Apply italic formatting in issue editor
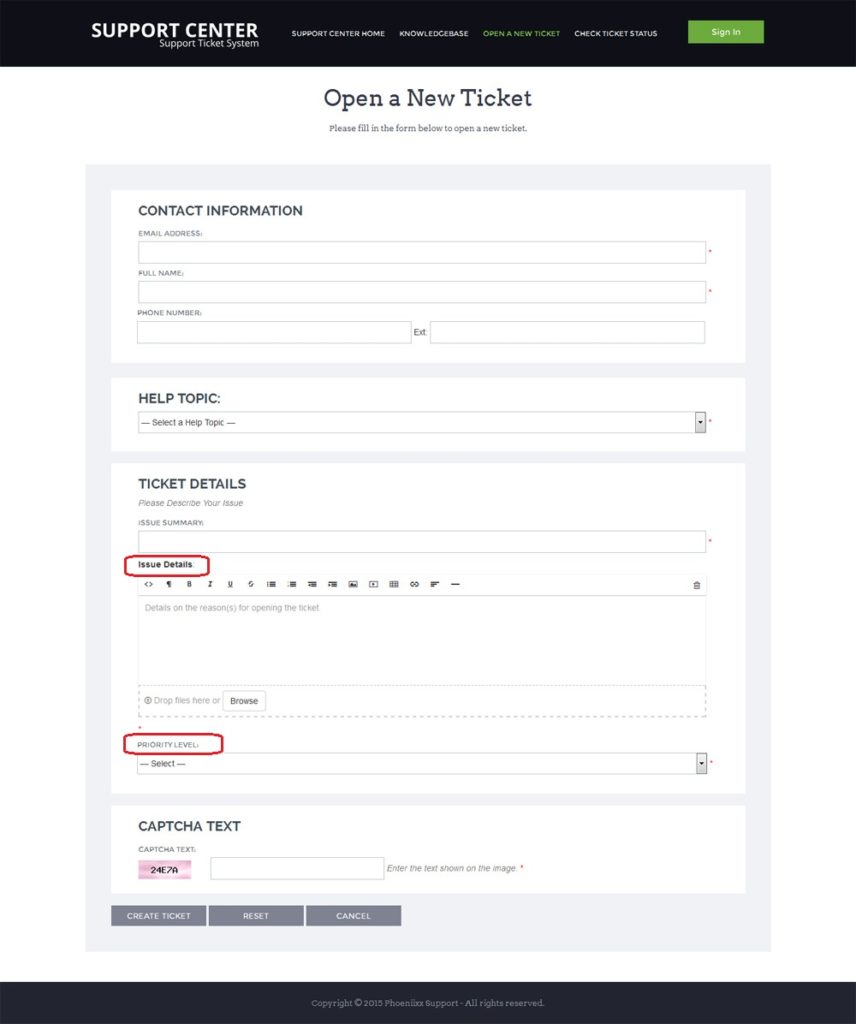Screen dimensions: 856x1024 (x=210, y=584)
